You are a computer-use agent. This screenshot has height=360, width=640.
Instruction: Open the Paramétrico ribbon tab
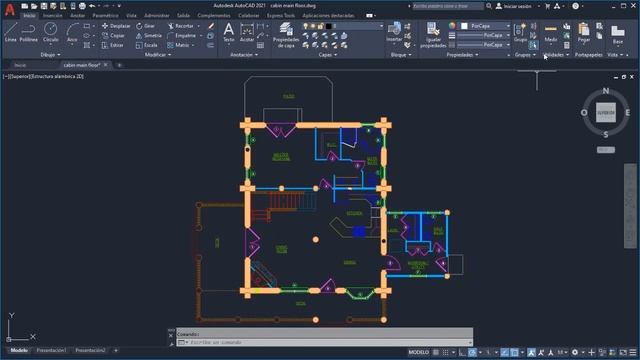point(105,16)
